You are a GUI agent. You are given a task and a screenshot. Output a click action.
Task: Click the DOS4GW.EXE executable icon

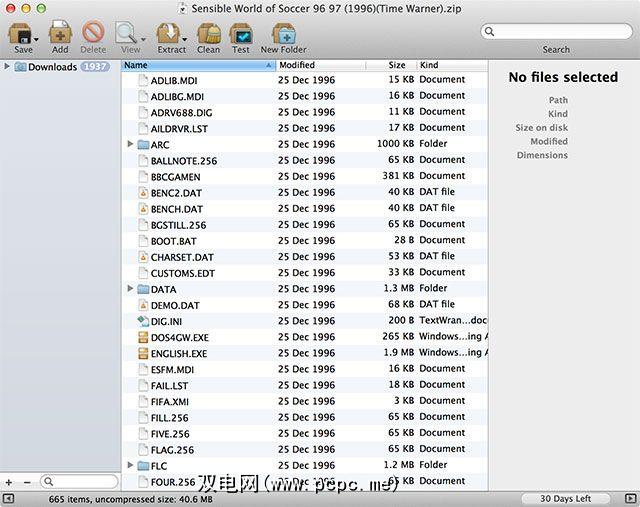click(x=143, y=337)
